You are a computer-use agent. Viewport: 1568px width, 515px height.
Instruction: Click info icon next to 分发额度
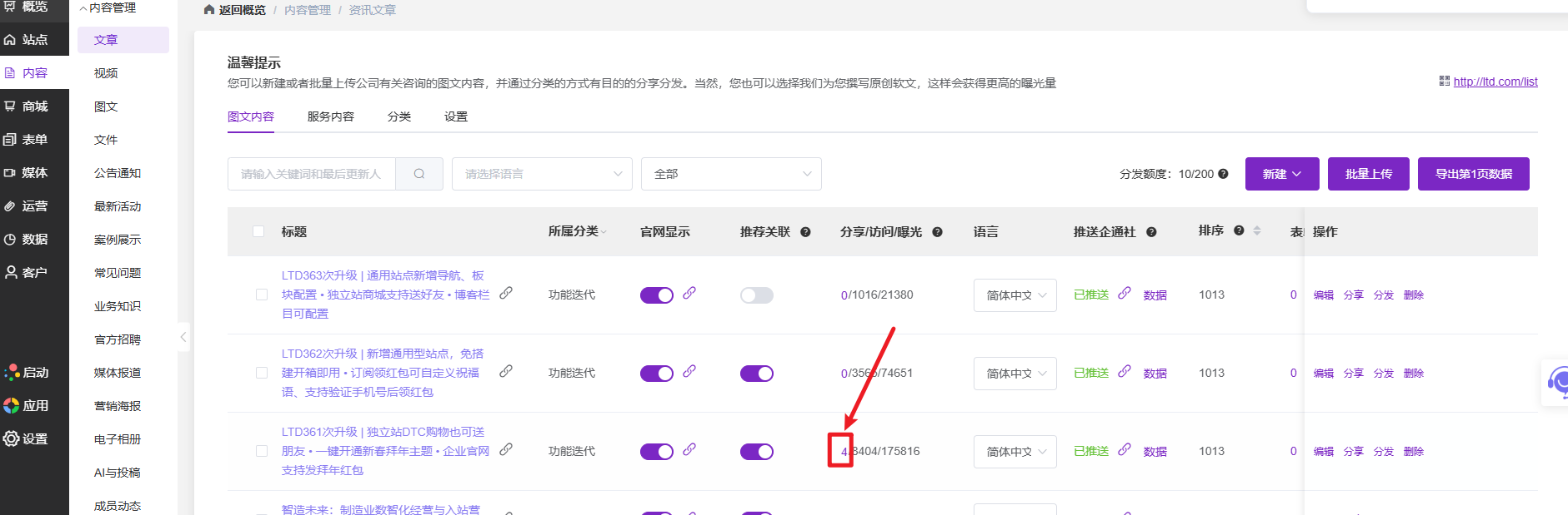pos(1223,174)
